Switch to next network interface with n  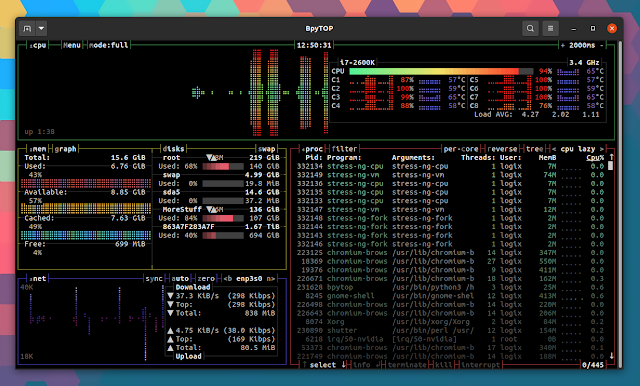[x=271, y=279]
